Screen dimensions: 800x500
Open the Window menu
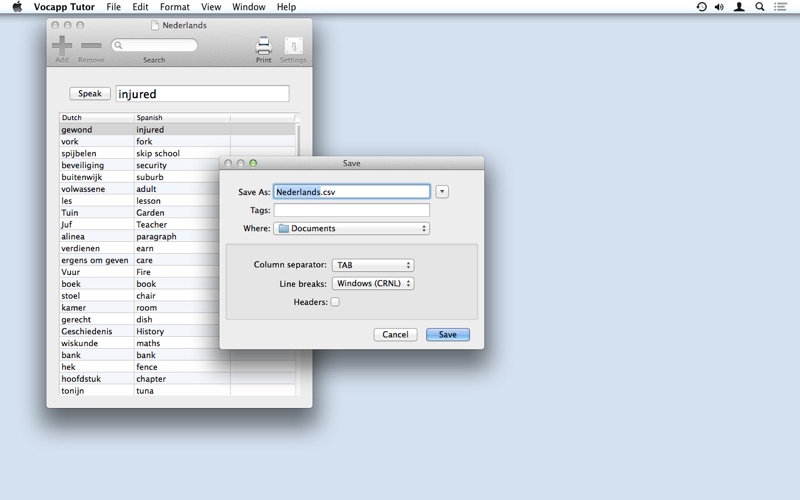point(248,7)
